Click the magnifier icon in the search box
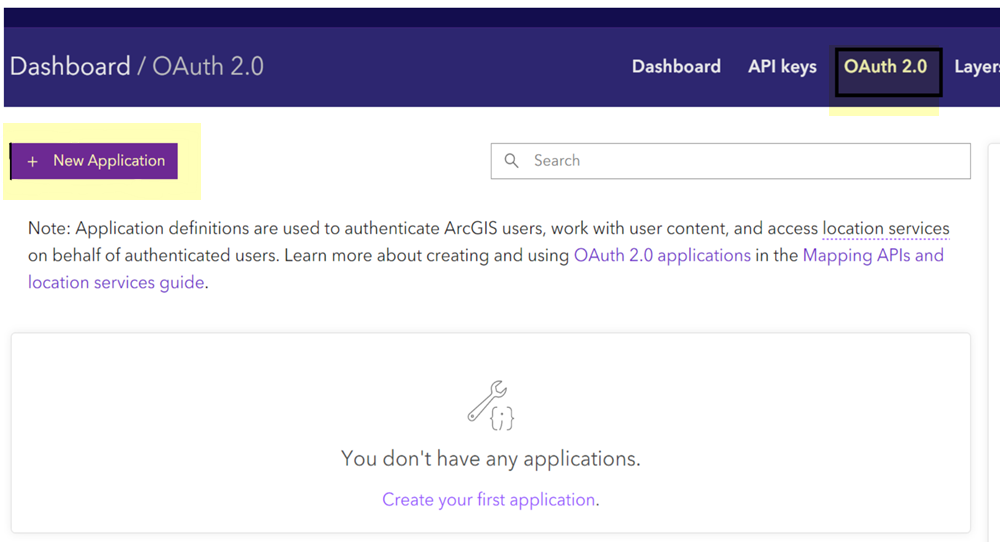 (x=512, y=160)
